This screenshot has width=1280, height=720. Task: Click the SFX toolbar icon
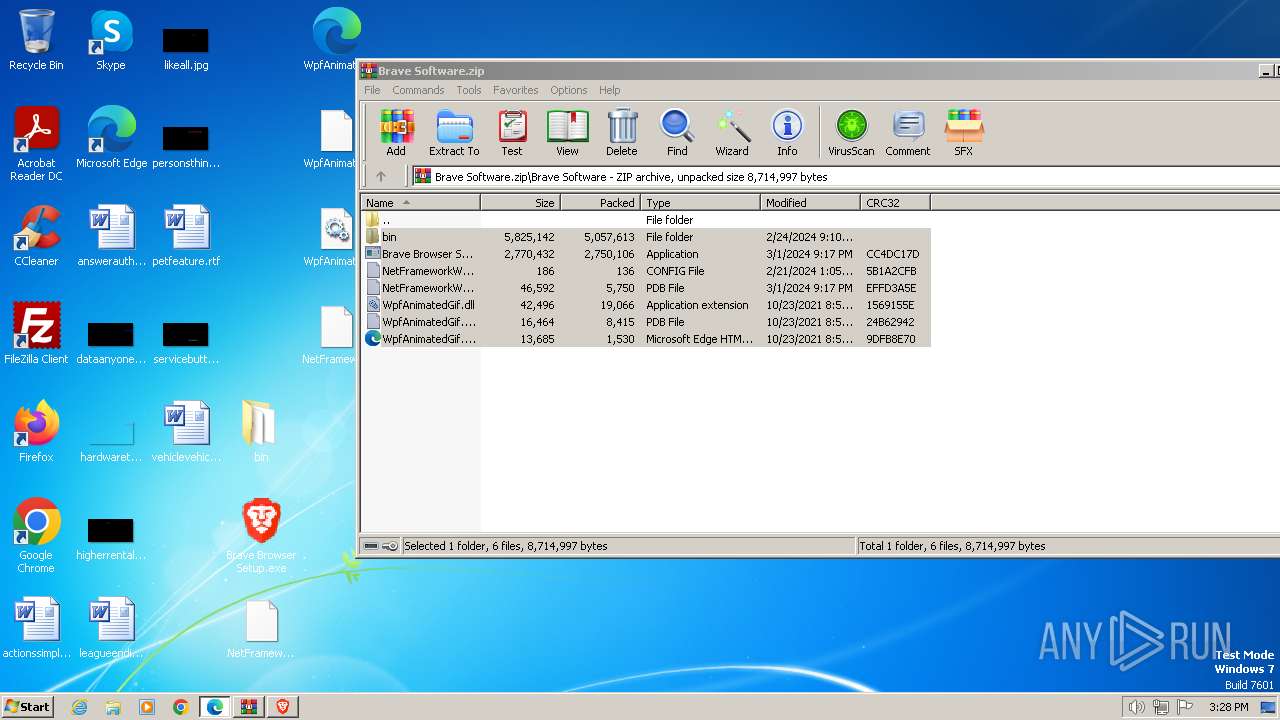coord(963,133)
